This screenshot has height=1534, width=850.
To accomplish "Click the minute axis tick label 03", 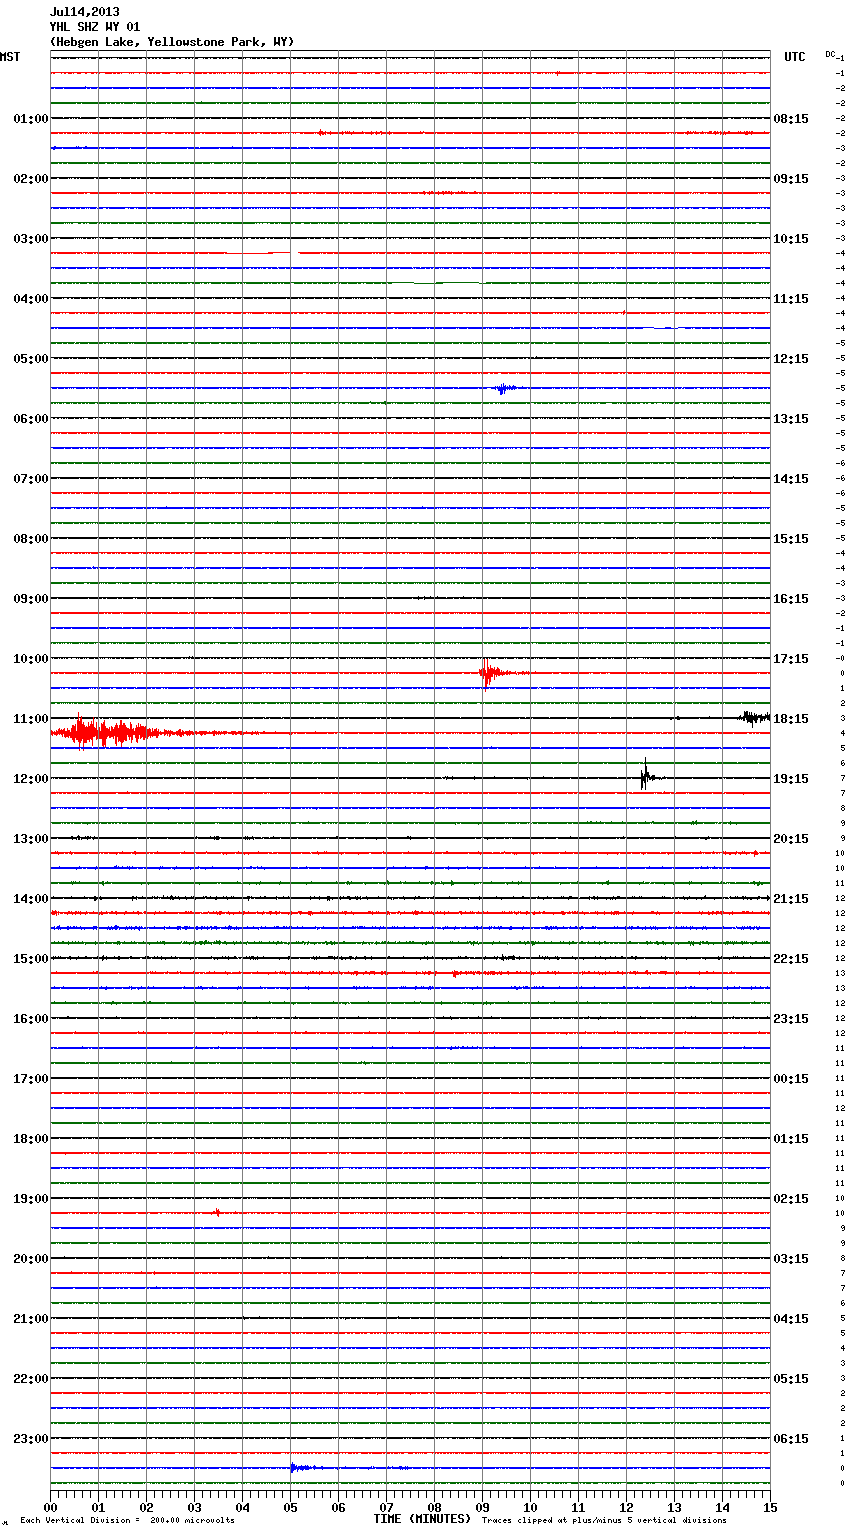I will pos(194,1507).
